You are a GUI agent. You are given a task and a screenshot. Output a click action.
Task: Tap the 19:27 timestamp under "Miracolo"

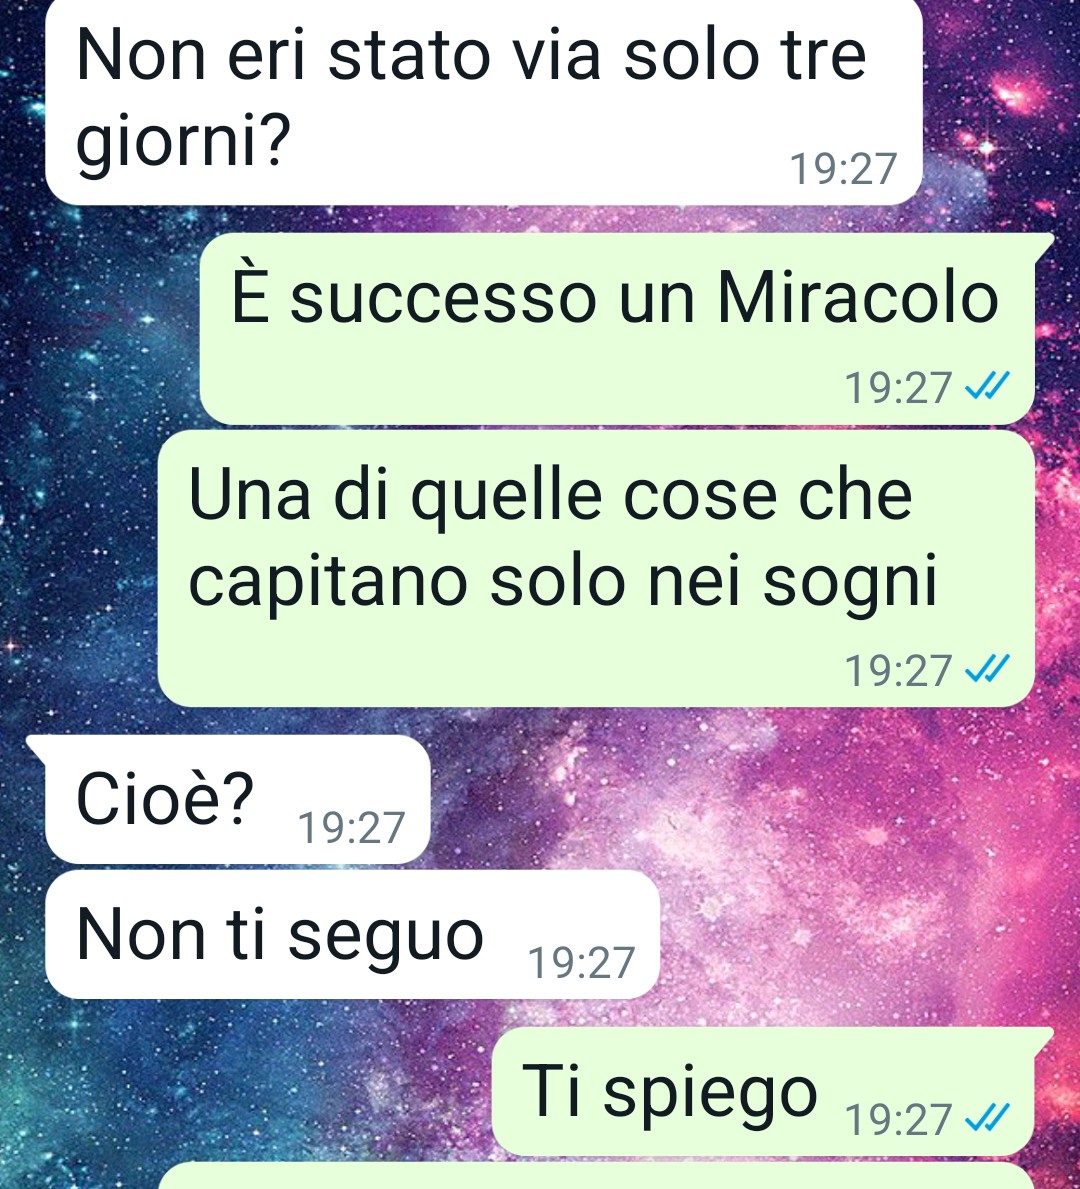pyautogui.click(x=898, y=387)
